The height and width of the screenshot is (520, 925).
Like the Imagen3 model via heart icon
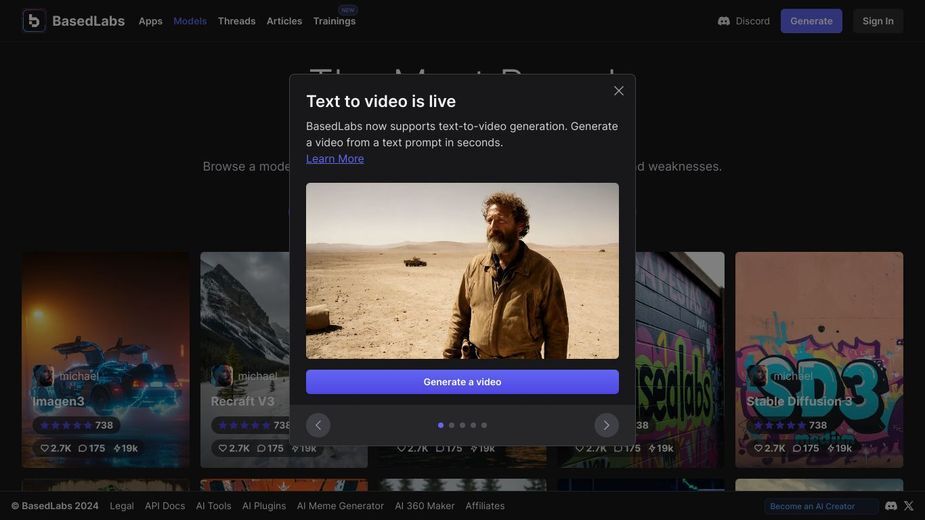tap(44, 449)
